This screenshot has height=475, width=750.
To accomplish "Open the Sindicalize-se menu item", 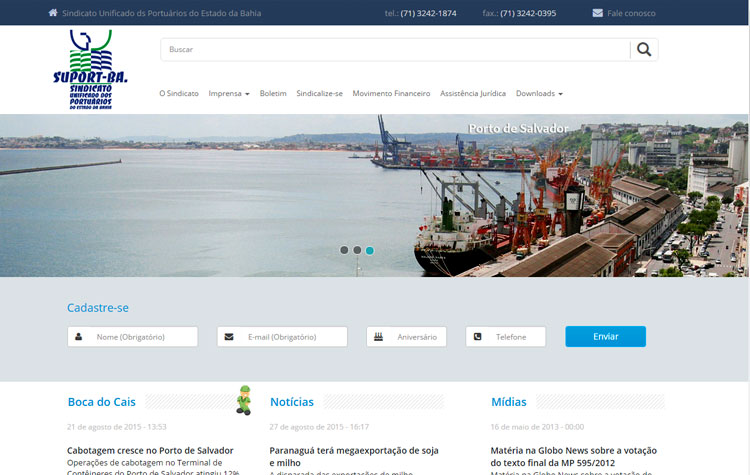I will tap(320, 93).
